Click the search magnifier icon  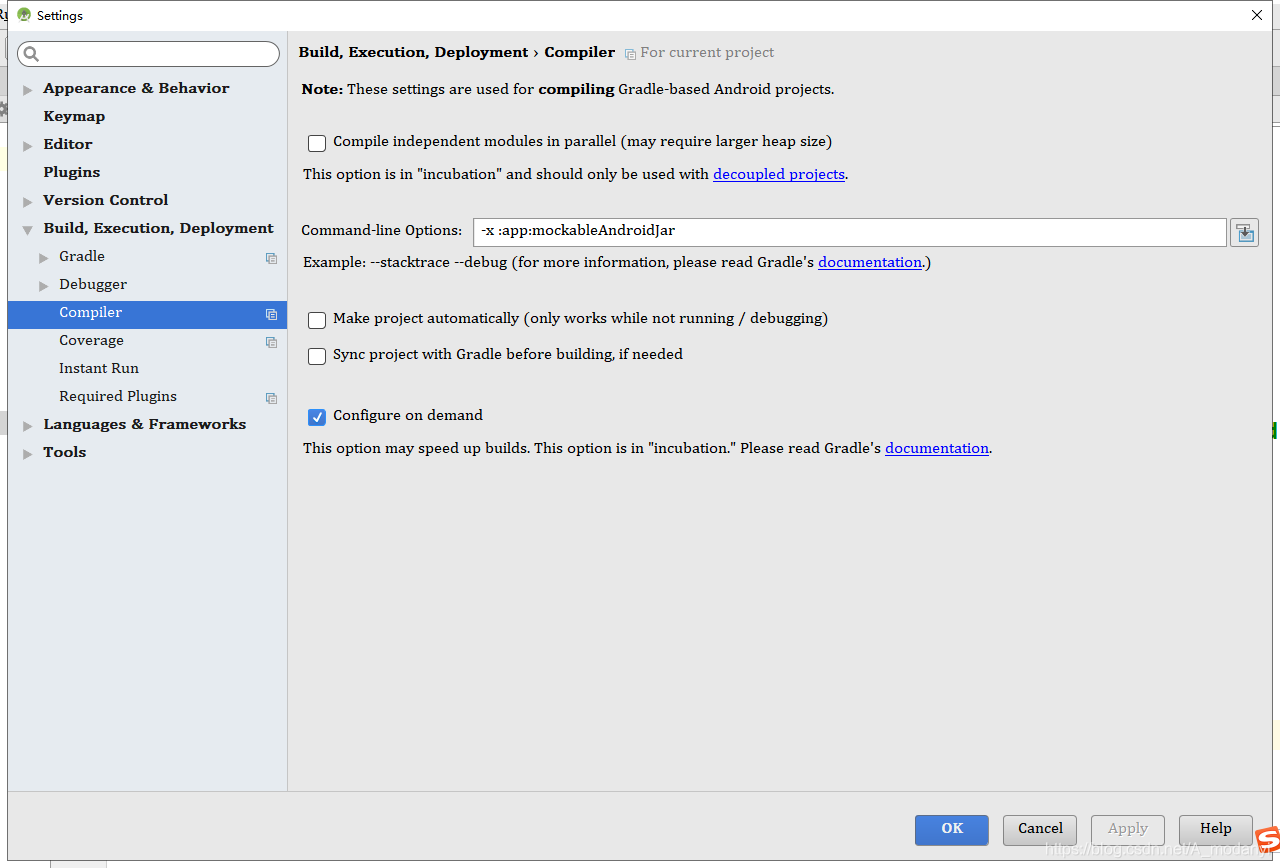click(31, 54)
